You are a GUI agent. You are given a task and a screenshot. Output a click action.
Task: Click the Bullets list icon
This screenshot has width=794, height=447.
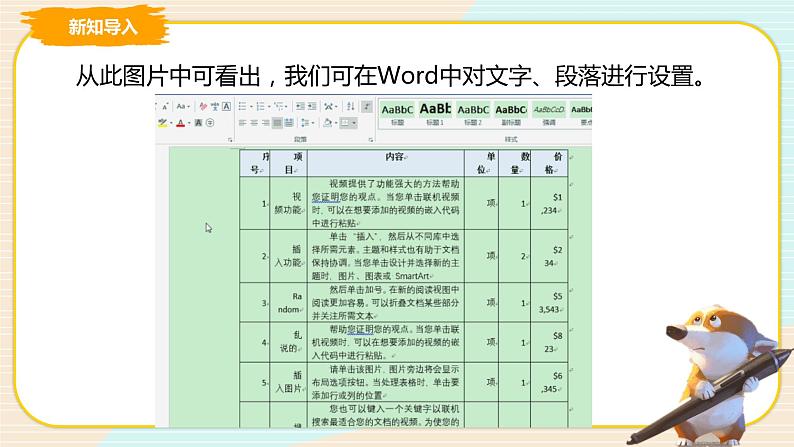click(243, 106)
